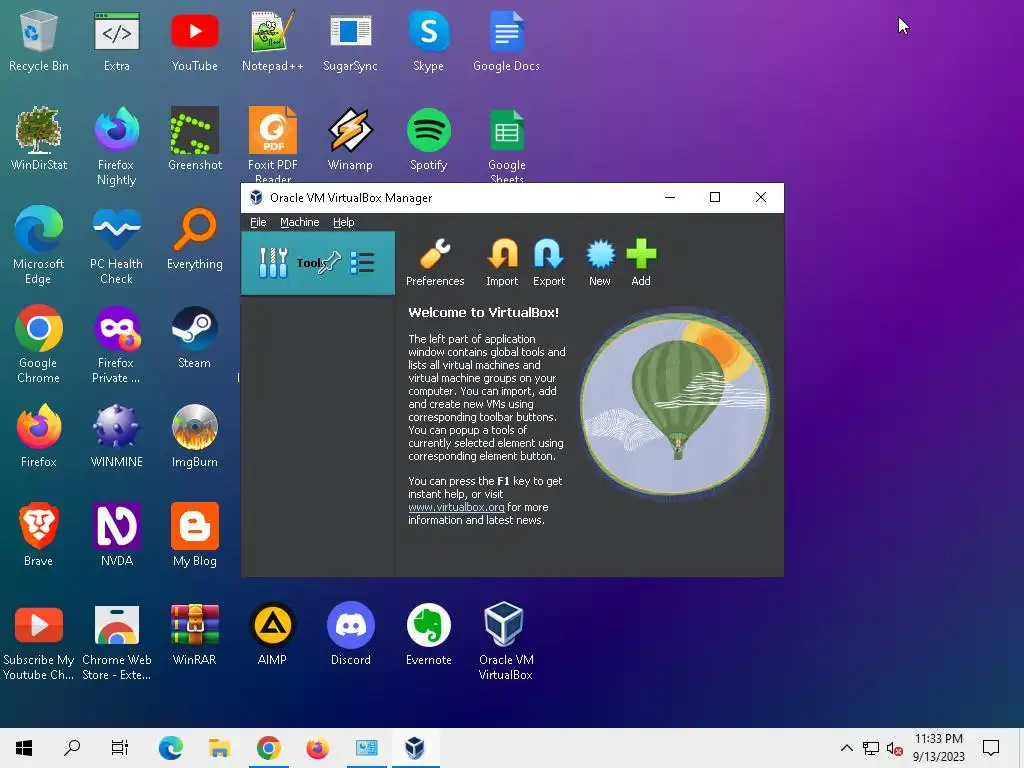Open File Explorer from the taskbar

(x=219, y=748)
